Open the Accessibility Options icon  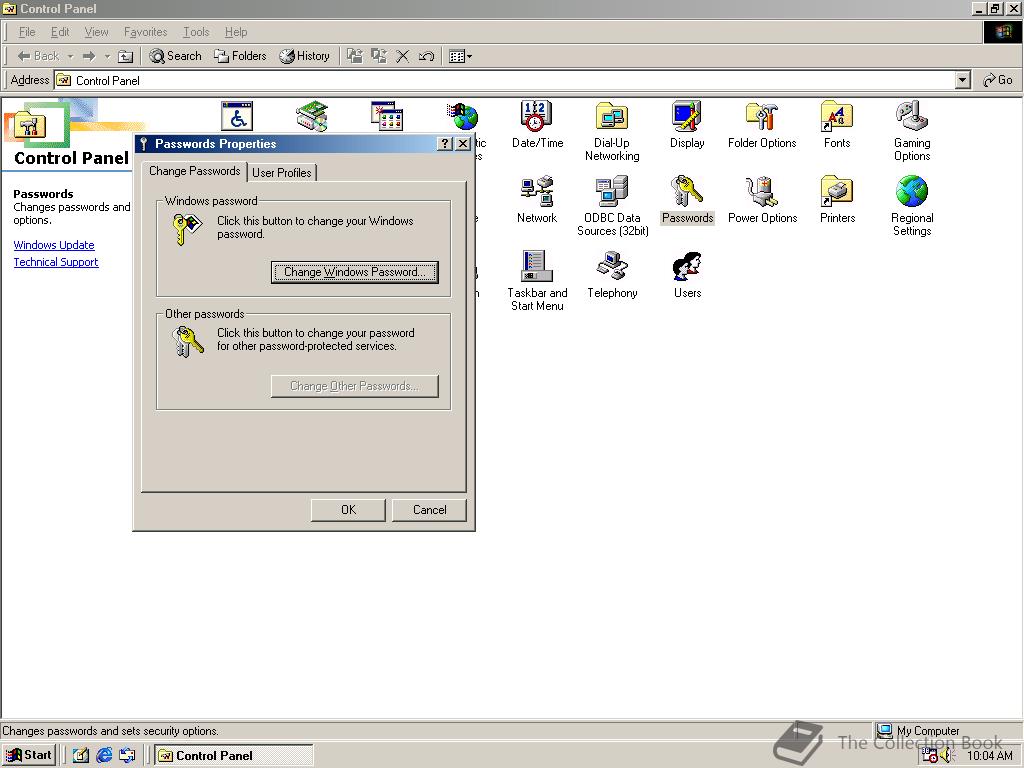(x=236, y=116)
